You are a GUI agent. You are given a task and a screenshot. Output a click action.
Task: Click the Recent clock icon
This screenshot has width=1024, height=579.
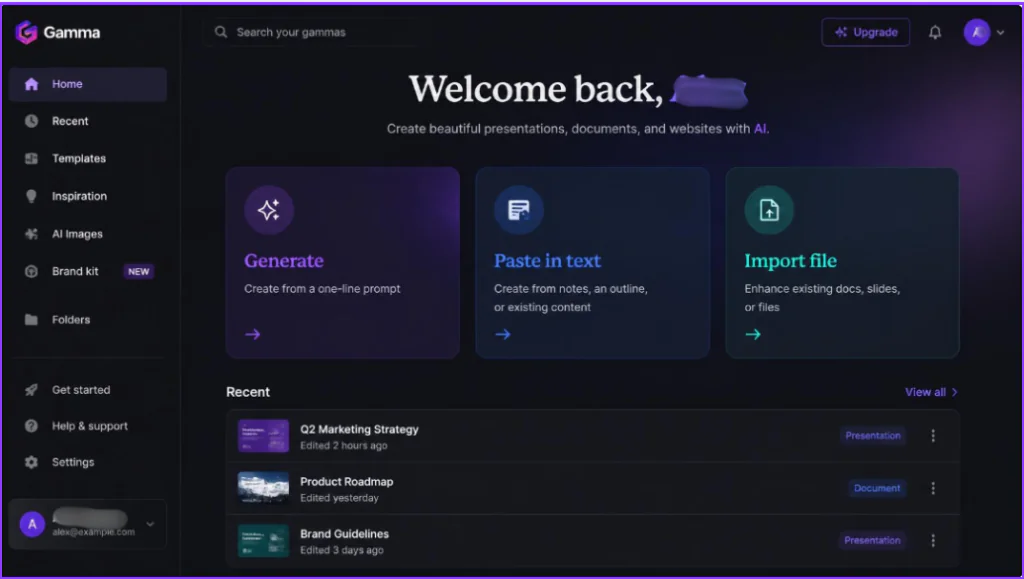(x=31, y=121)
